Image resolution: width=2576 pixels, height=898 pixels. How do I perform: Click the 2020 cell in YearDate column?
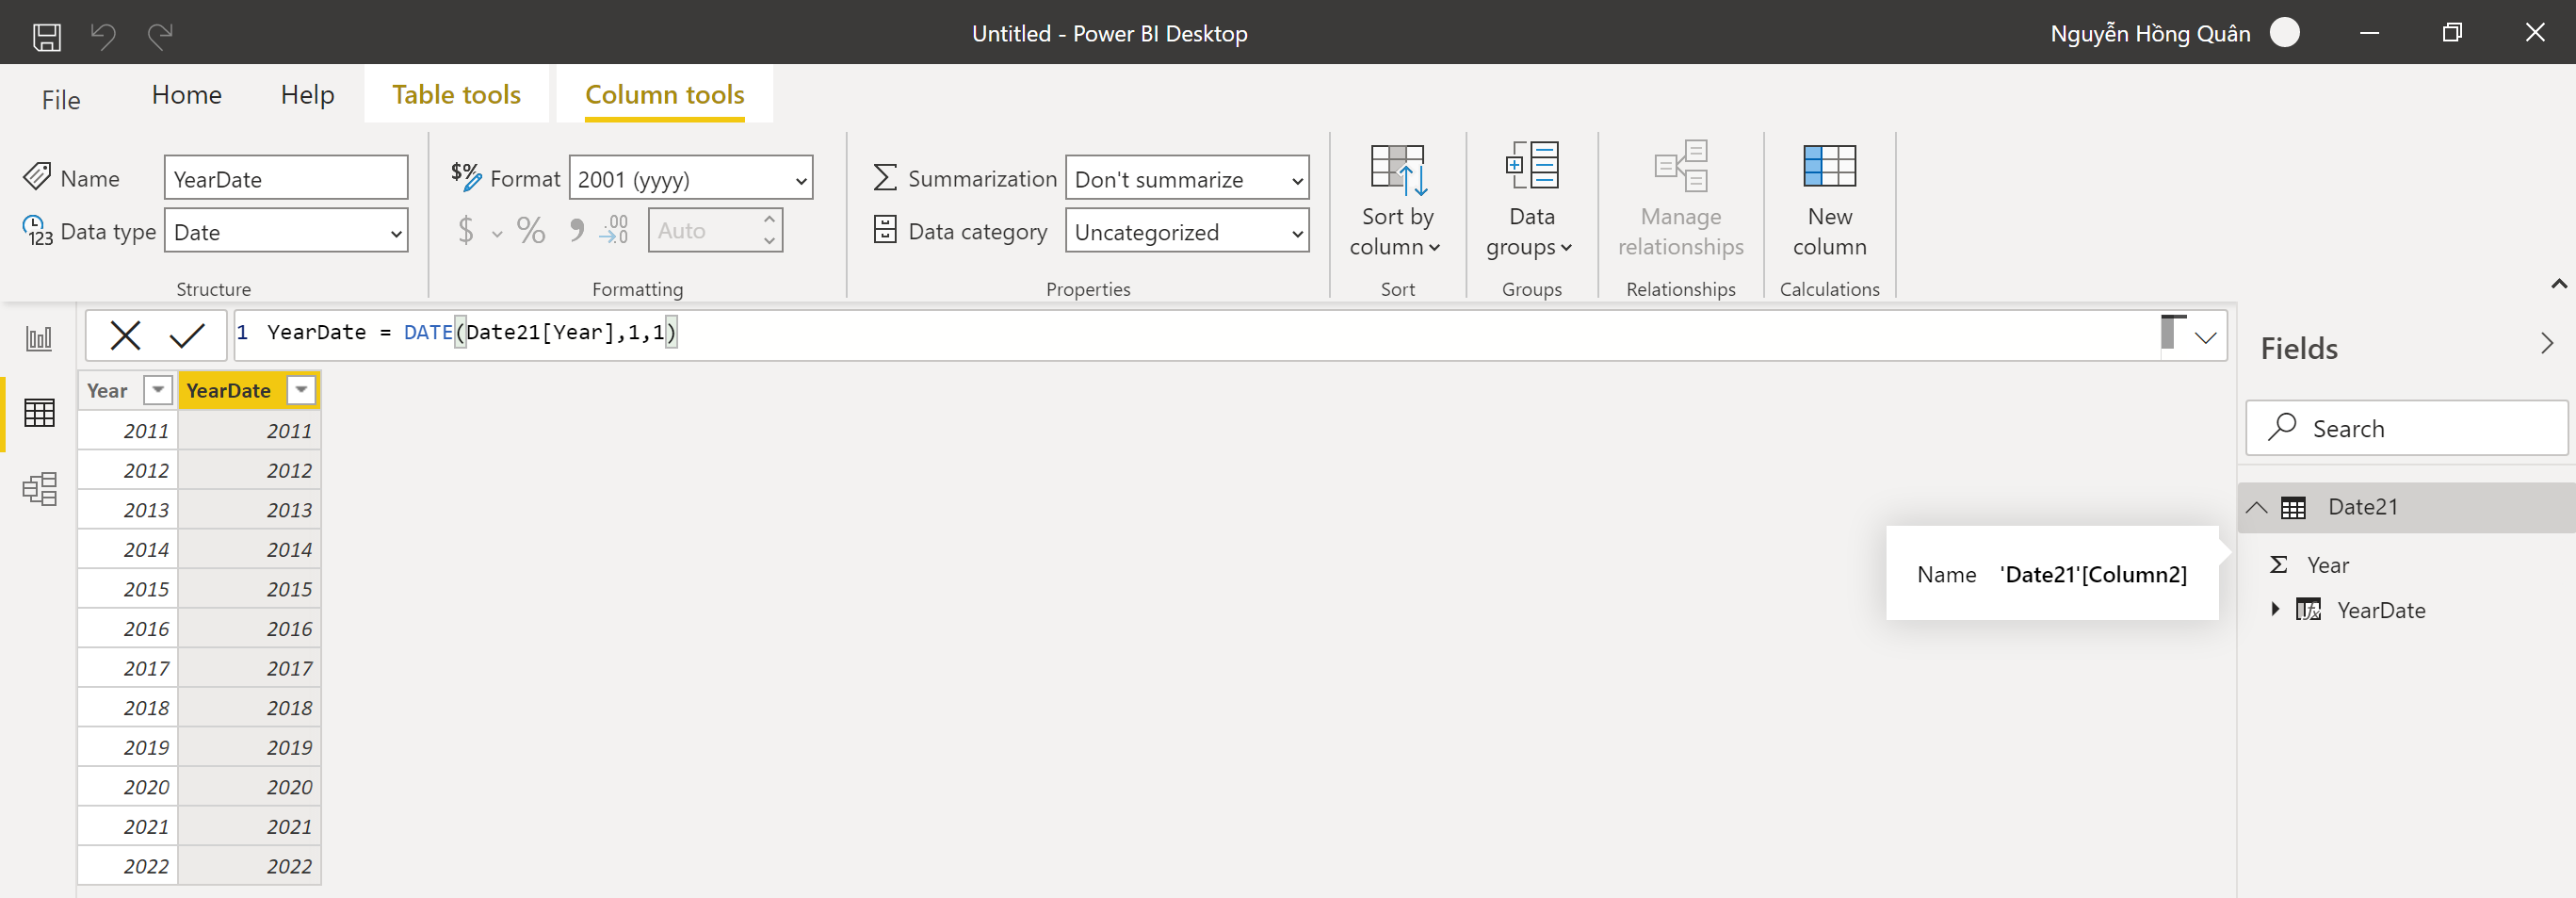coord(250,787)
